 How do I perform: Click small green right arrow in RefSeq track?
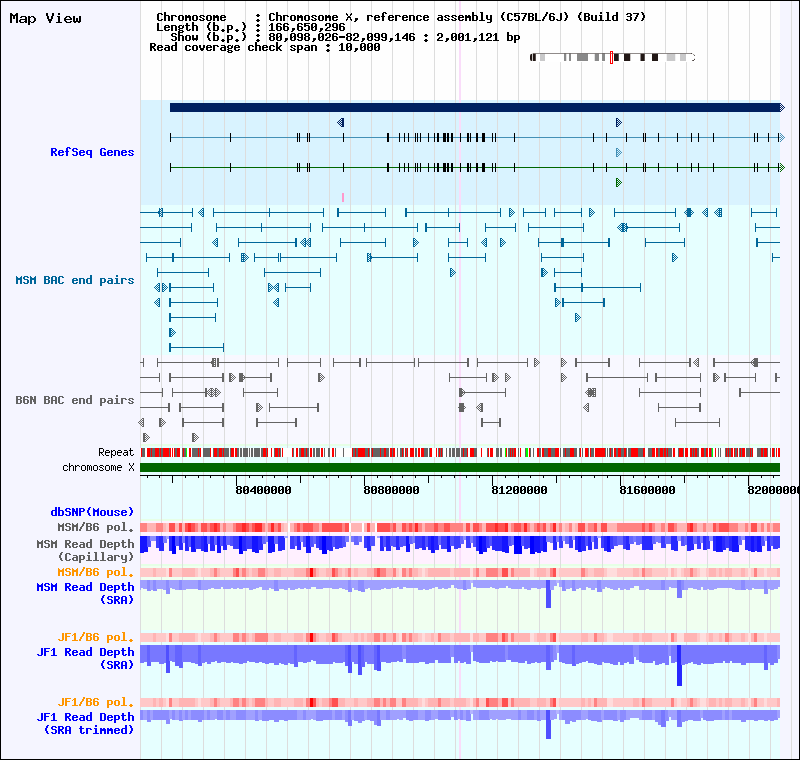(619, 182)
